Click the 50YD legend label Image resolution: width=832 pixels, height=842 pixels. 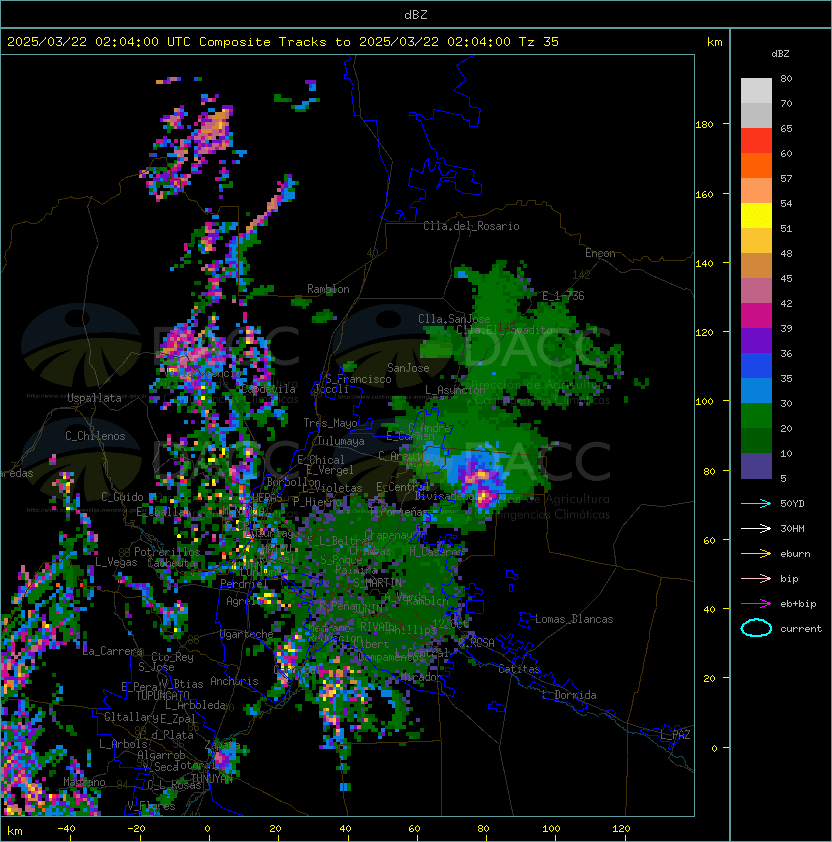tap(792, 504)
